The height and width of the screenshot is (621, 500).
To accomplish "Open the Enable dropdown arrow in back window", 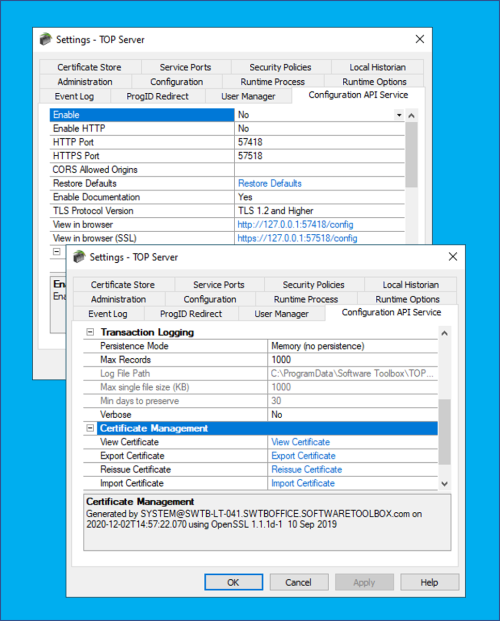I will tap(399, 115).
